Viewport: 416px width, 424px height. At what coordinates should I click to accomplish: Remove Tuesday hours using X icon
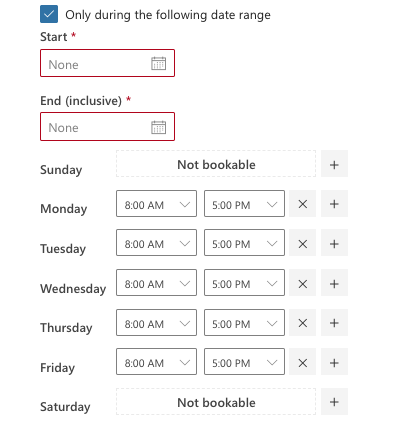(x=302, y=243)
